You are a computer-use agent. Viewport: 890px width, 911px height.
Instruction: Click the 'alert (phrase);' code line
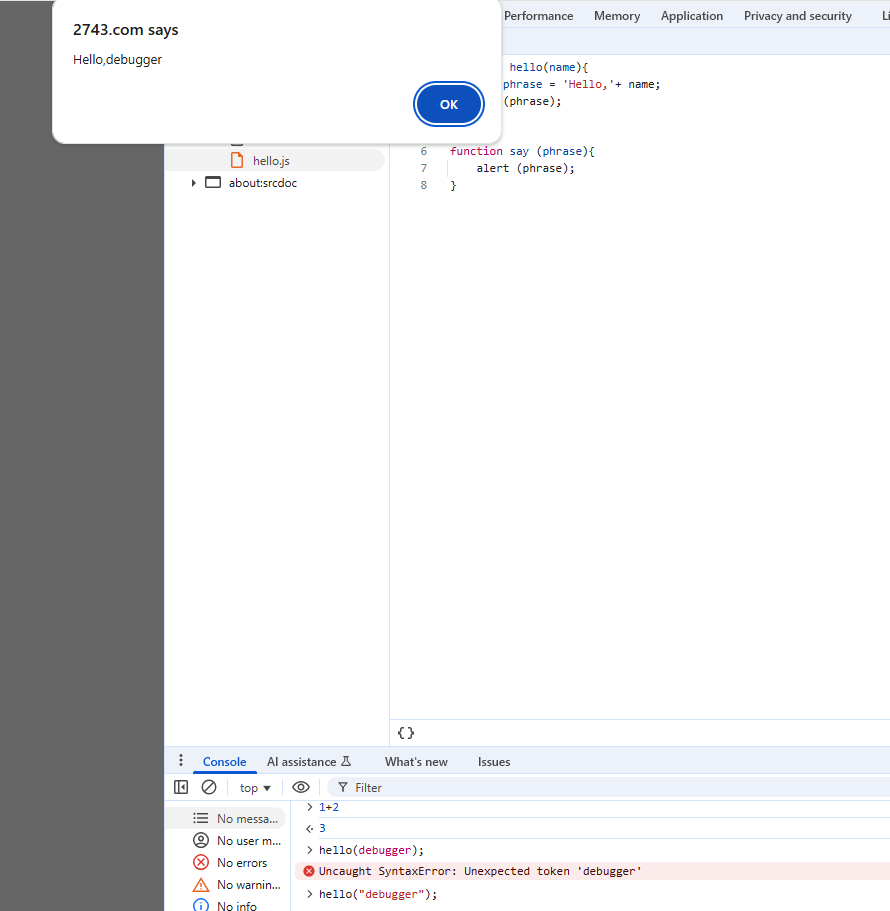point(525,168)
